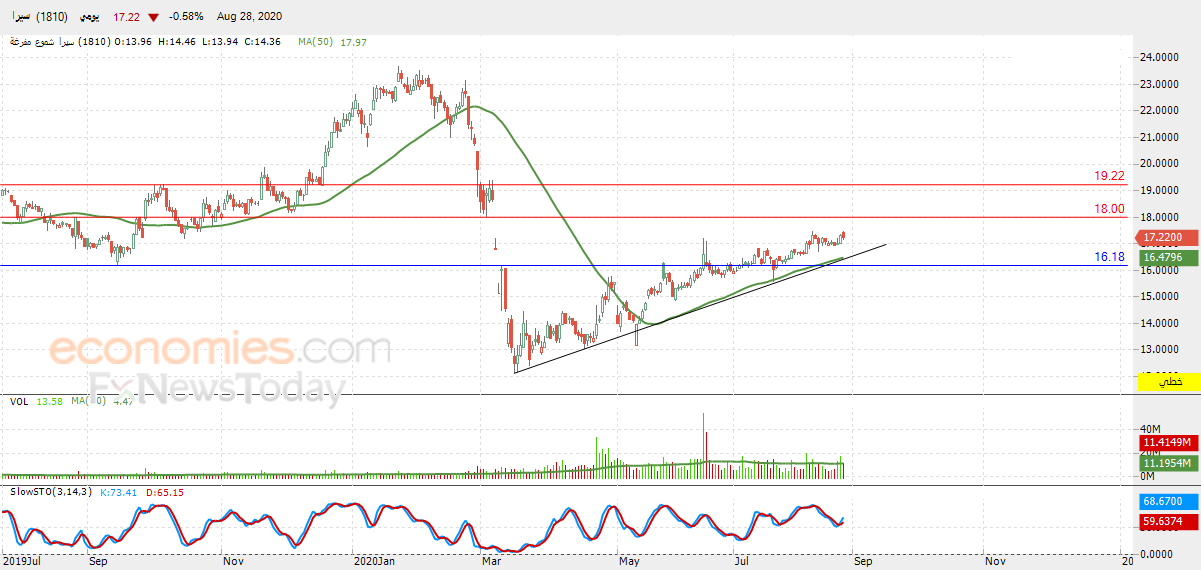
Task: Click the economies.com watermark logo
Action: point(220,350)
